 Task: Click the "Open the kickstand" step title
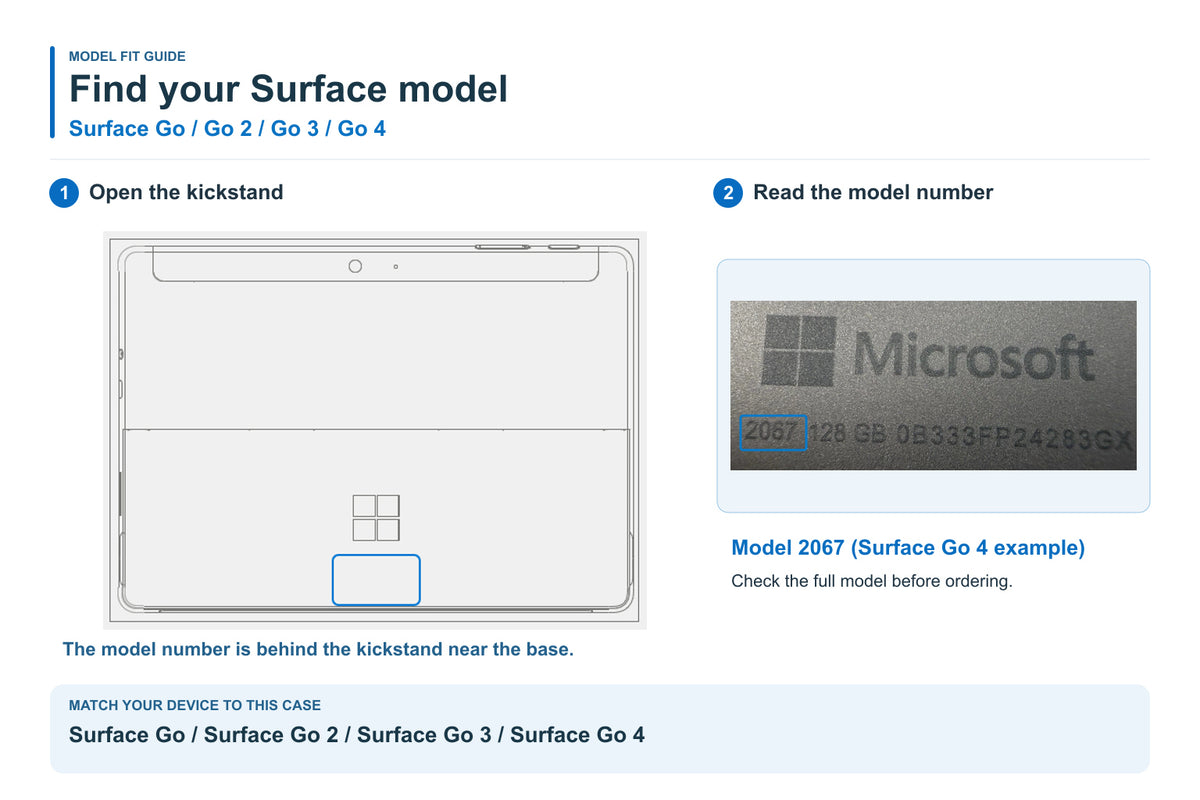tap(186, 192)
